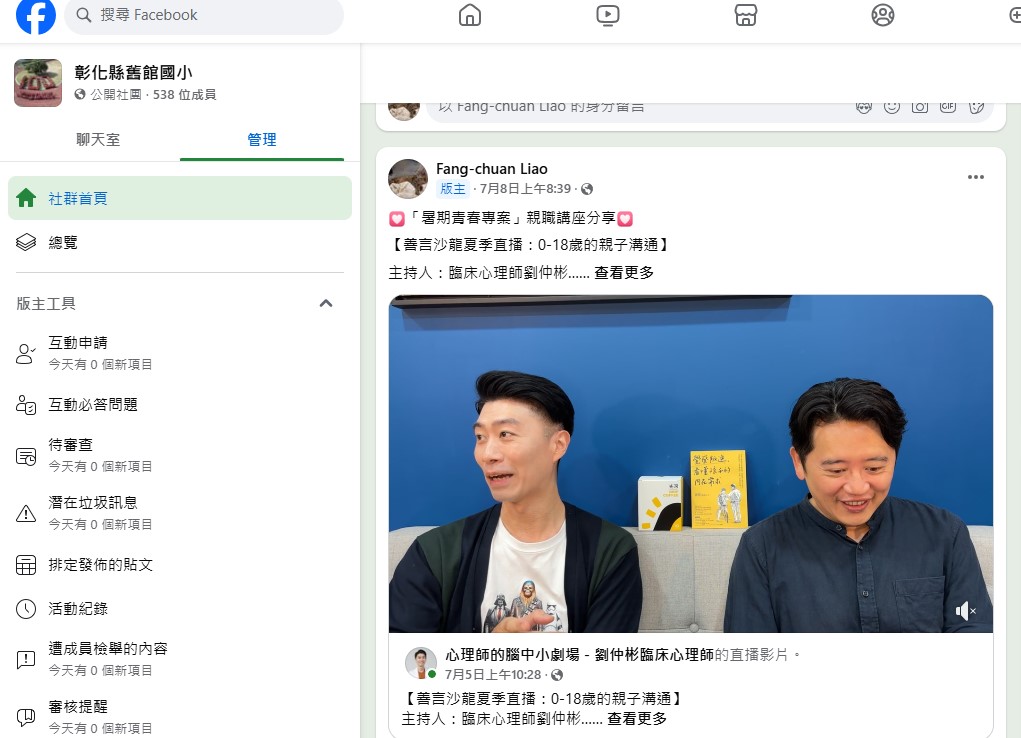Click the globe icon next to 7月5日上午10:28
Screen dimensions: 1021x738
[557, 675]
